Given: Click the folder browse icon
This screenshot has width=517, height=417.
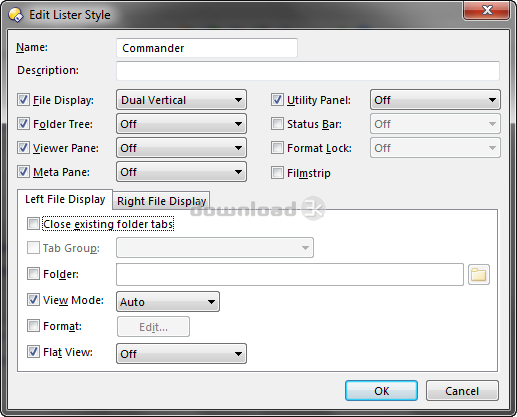Looking at the screenshot, I should [479, 275].
